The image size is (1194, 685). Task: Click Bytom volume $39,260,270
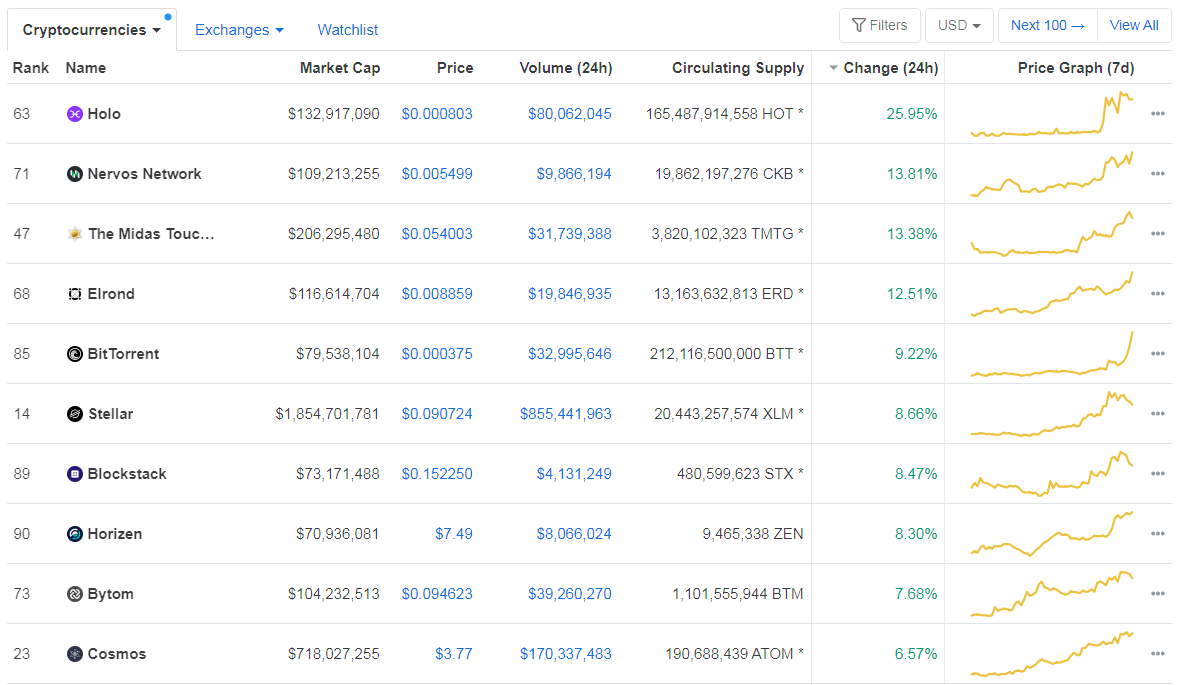click(x=570, y=594)
